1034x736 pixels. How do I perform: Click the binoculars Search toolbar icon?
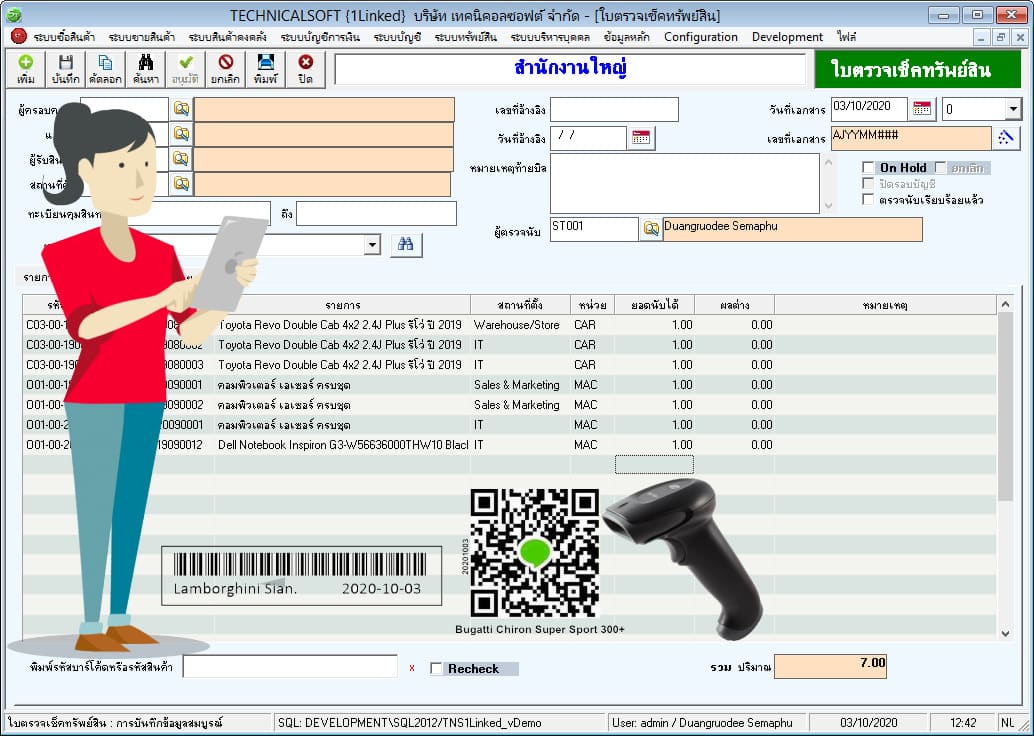click(145, 69)
